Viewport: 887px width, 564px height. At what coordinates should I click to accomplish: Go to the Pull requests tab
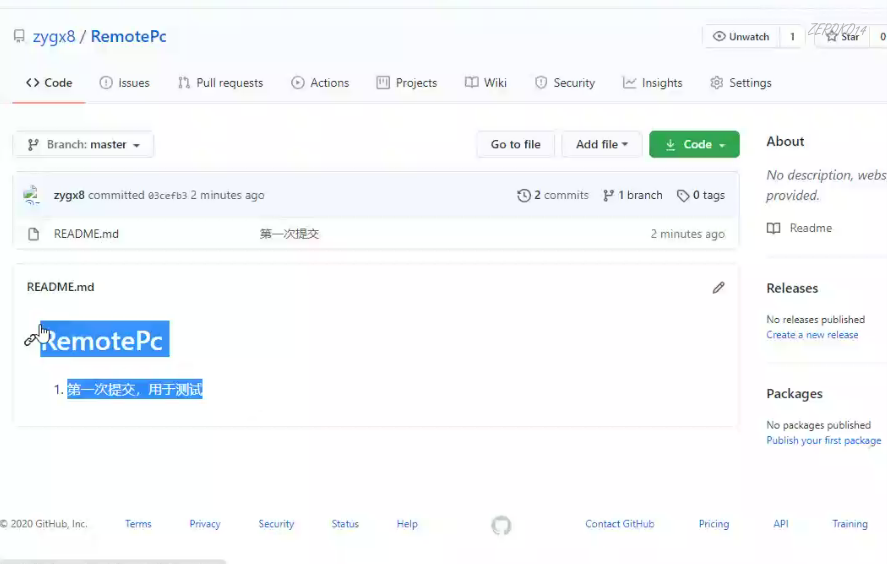[x=220, y=83]
